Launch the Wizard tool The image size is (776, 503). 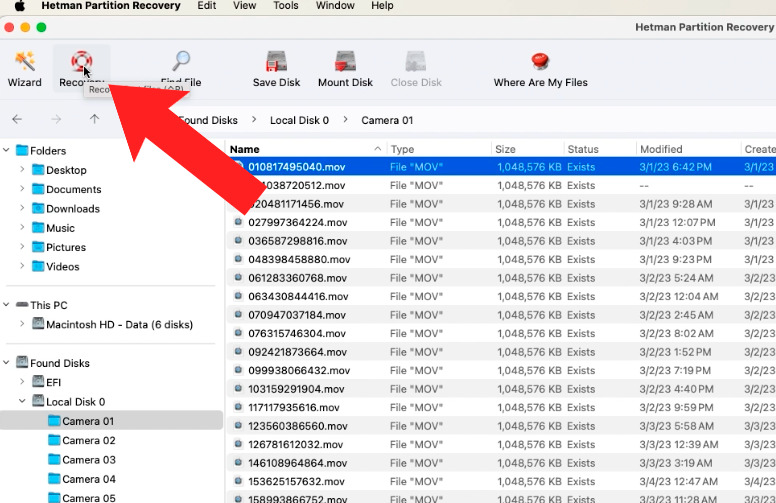point(24,69)
